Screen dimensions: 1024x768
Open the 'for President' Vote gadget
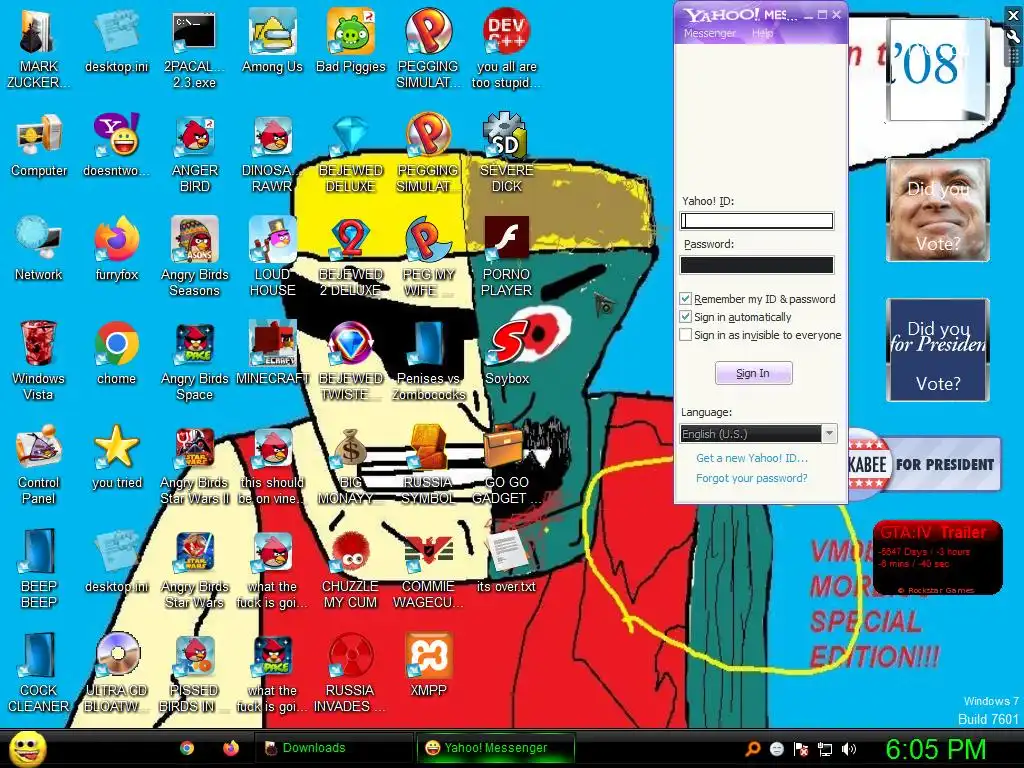[x=938, y=350]
